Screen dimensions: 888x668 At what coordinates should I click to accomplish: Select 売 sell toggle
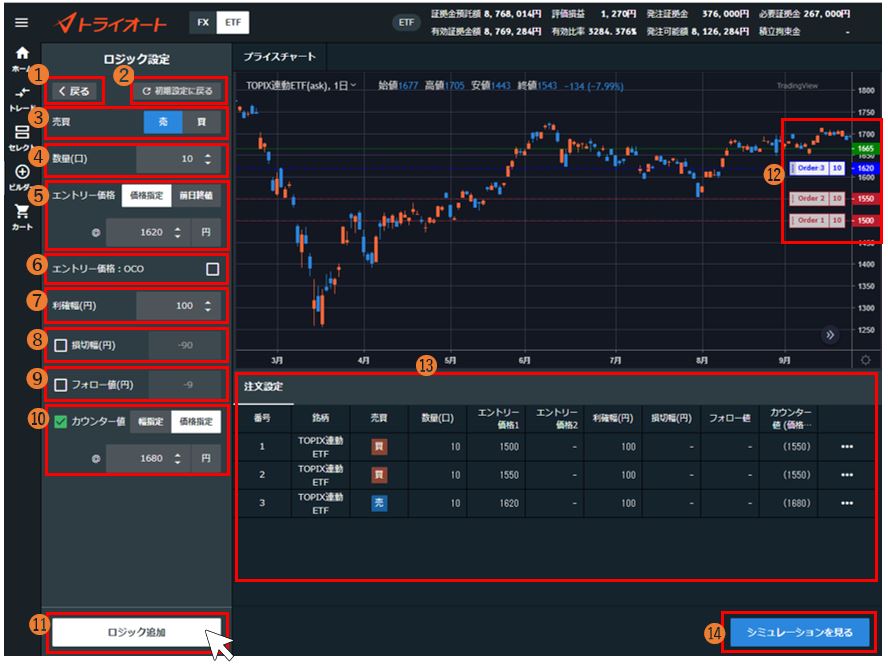click(163, 122)
